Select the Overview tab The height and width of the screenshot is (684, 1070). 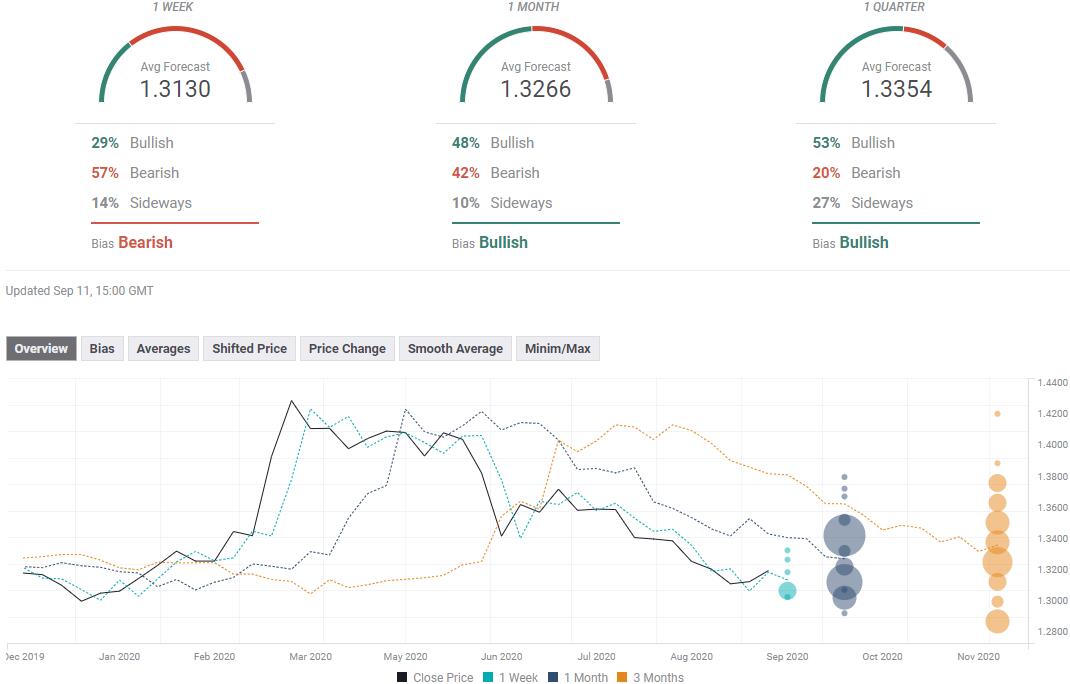(41, 348)
